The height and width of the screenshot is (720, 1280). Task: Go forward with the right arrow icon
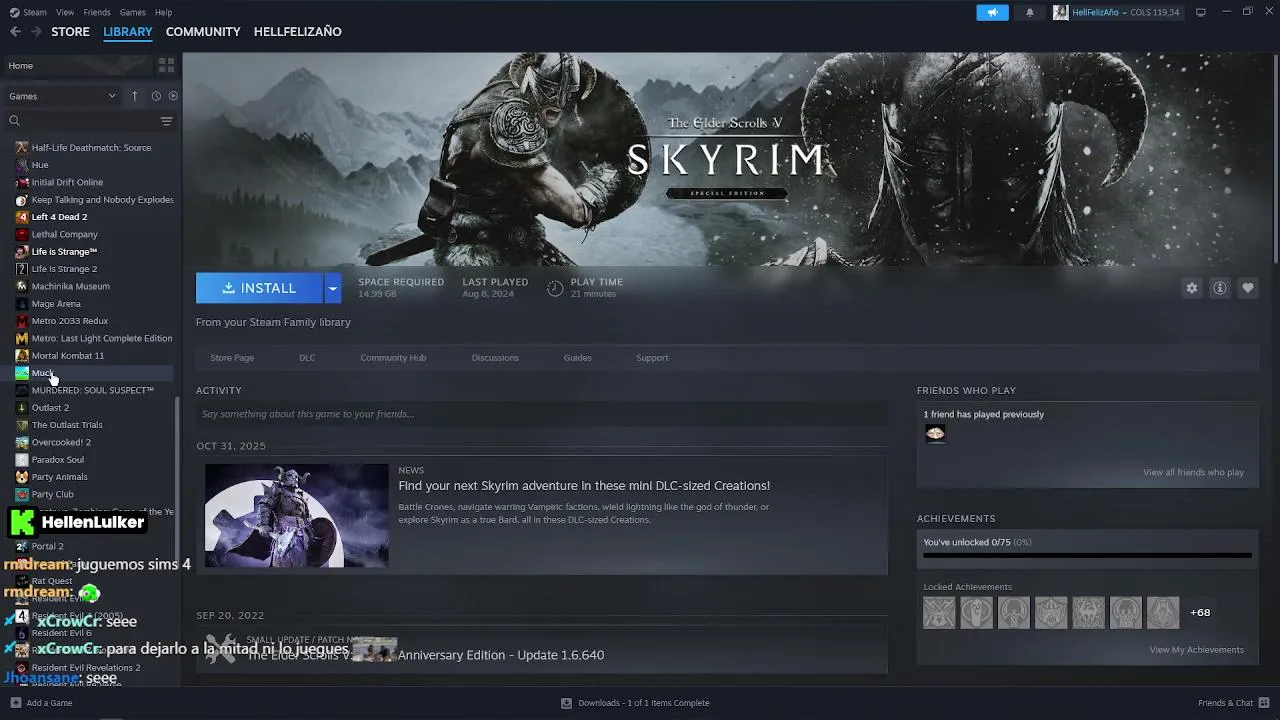click(36, 32)
